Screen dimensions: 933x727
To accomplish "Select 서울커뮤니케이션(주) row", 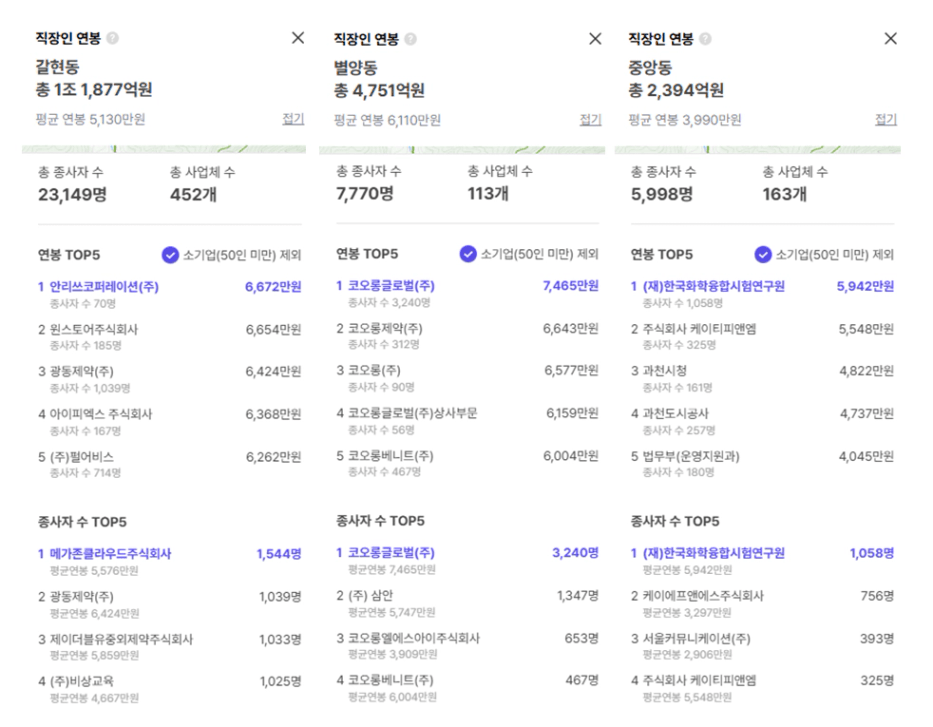I will coord(762,646).
